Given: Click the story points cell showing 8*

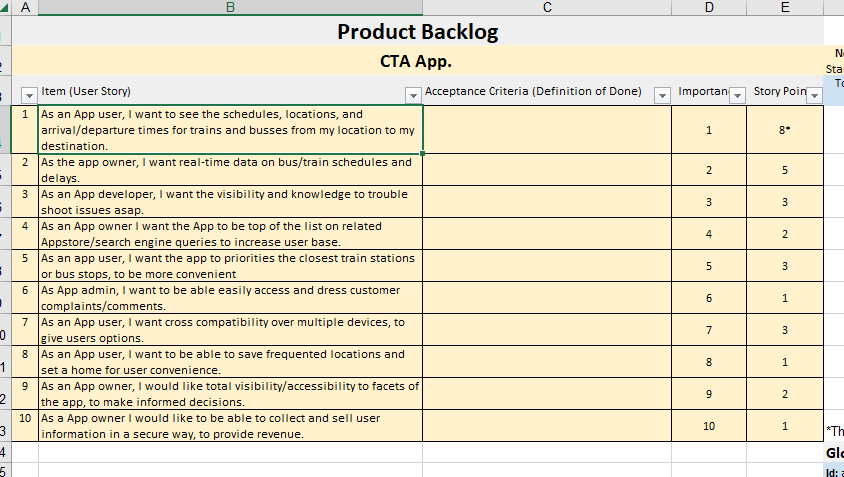Looking at the screenshot, I should 785,130.
